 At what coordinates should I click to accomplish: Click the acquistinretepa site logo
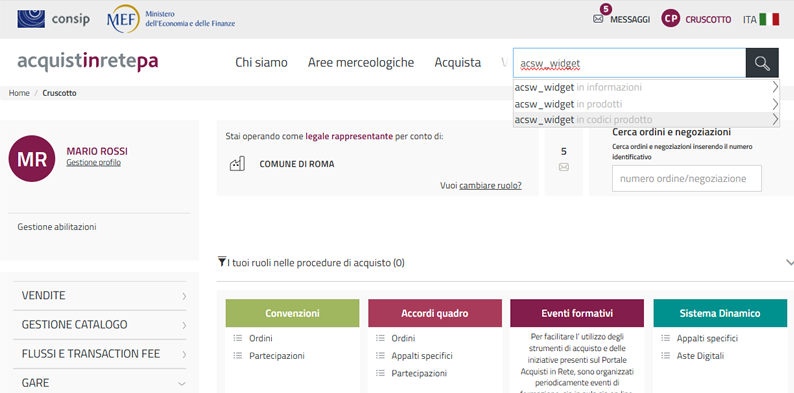pos(88,61)
